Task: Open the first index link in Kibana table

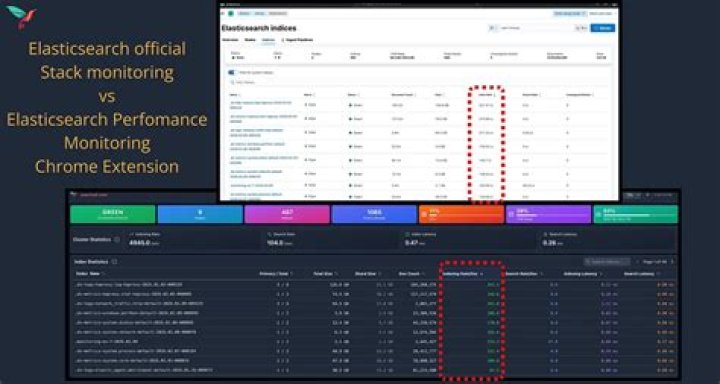Action: [262, 105]
